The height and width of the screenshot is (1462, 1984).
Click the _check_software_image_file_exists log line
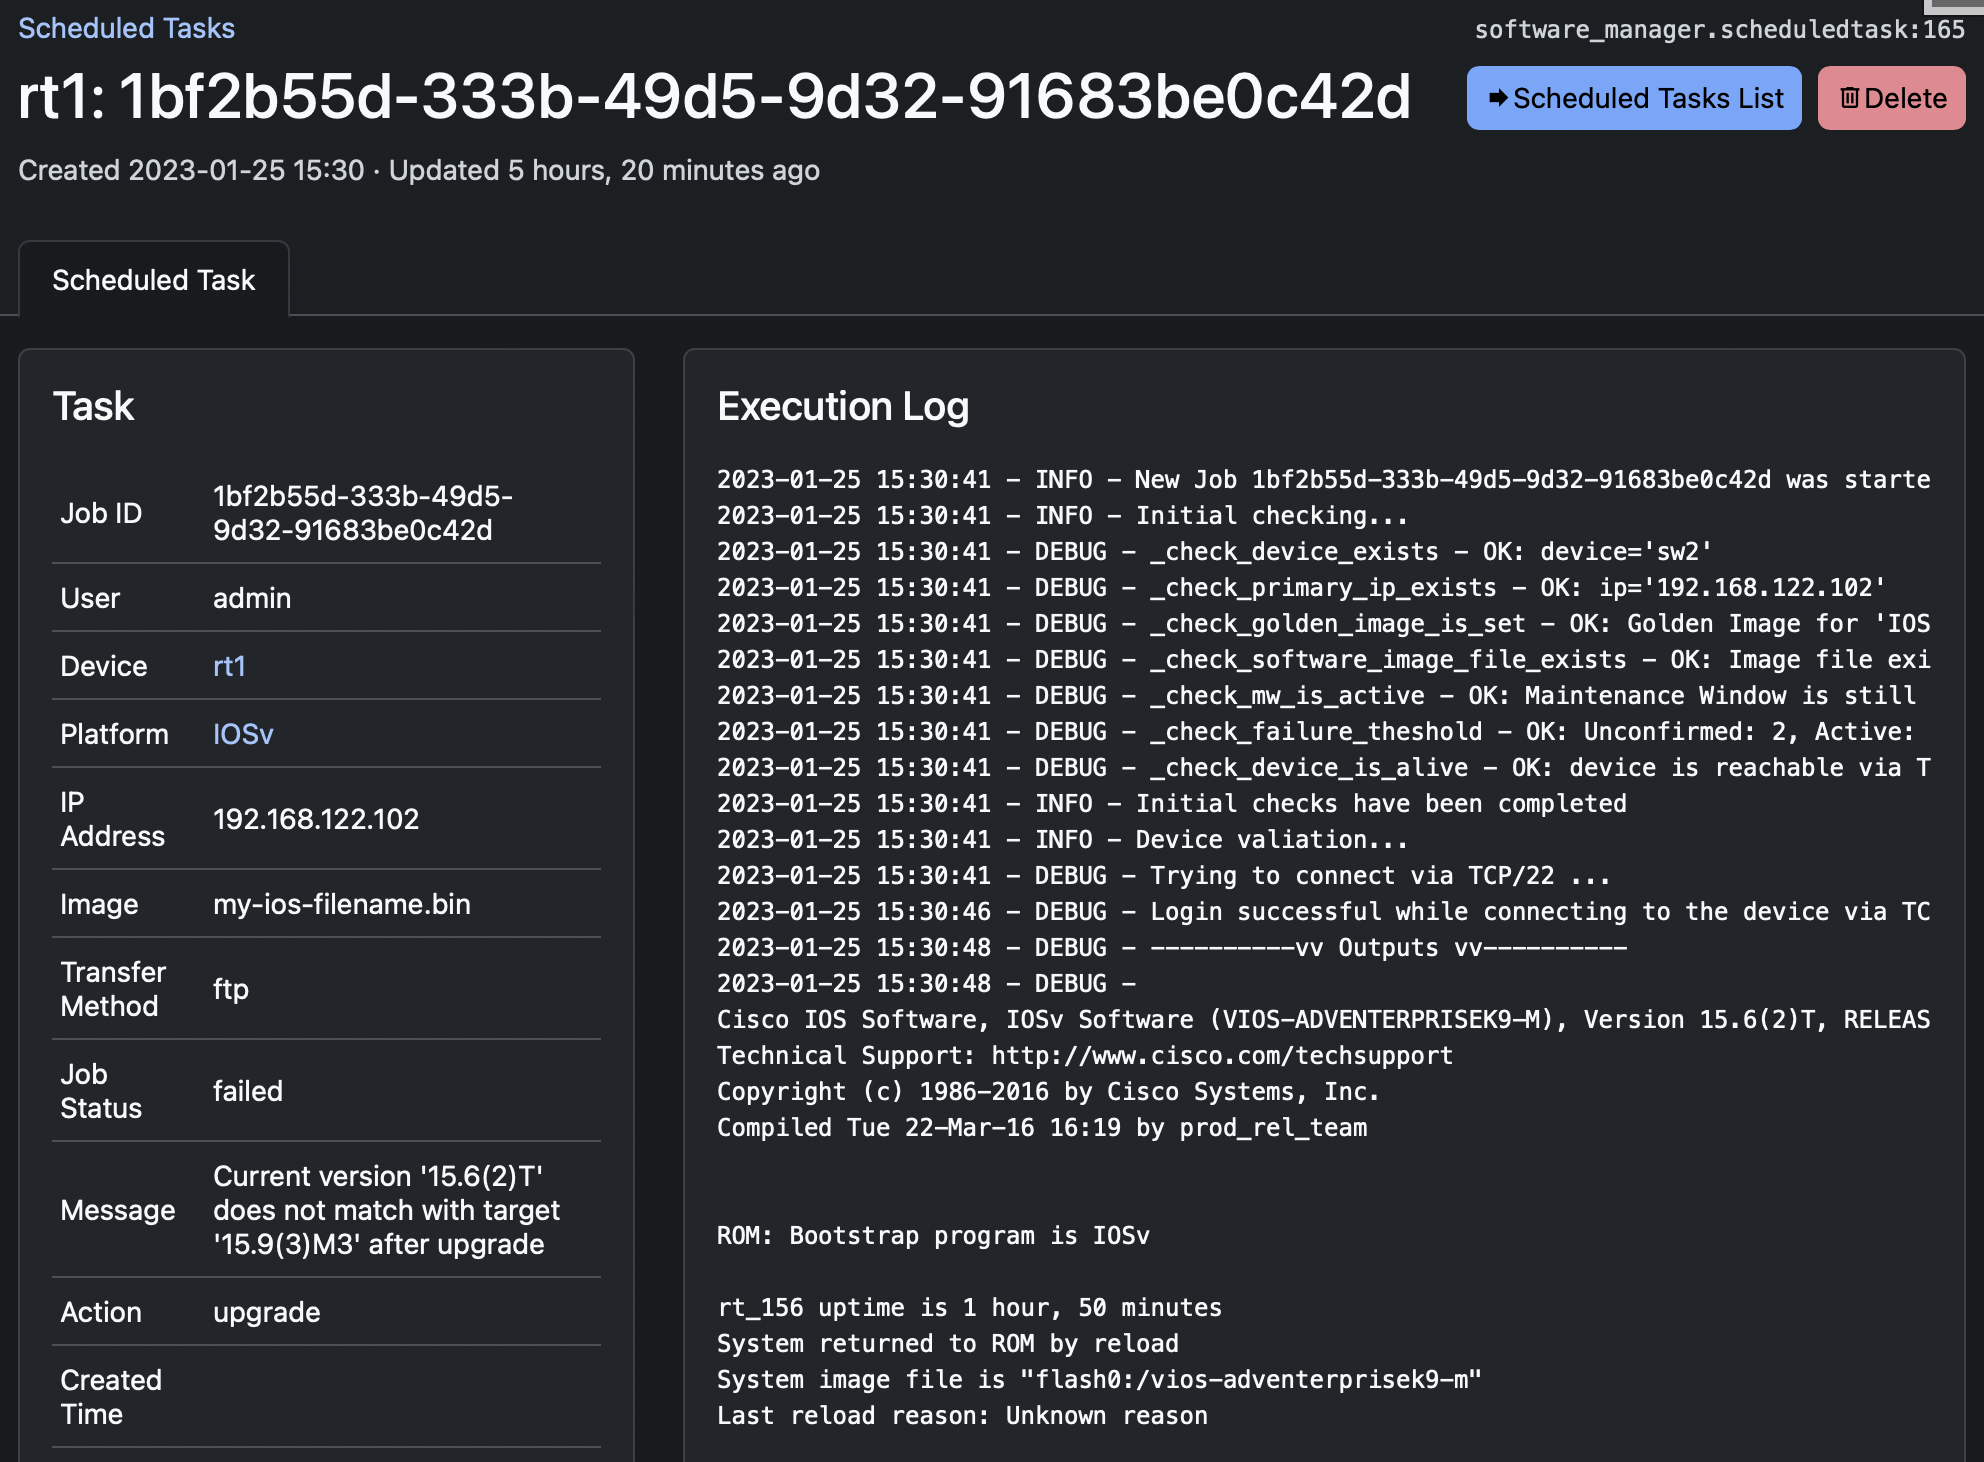pyautogui.click(x=1323, y=660)
